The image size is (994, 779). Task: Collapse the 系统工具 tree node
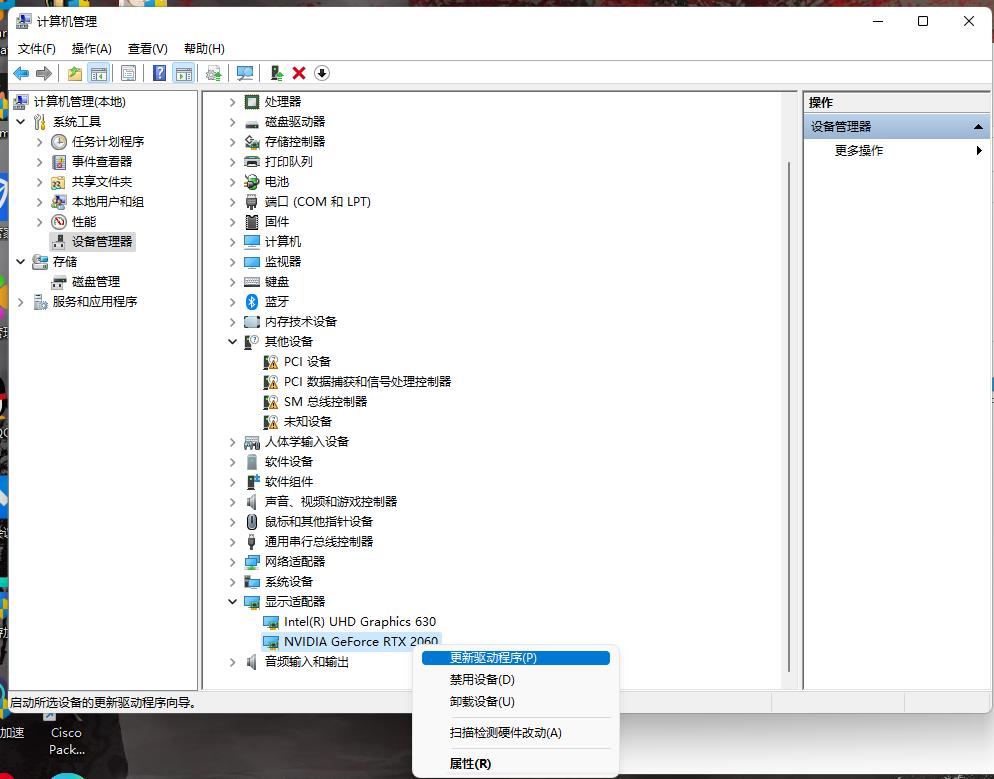(x=21, y=122)
